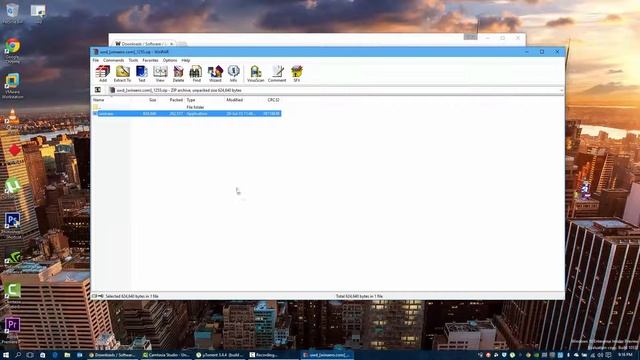Select the parent folder row

point(187,107)
